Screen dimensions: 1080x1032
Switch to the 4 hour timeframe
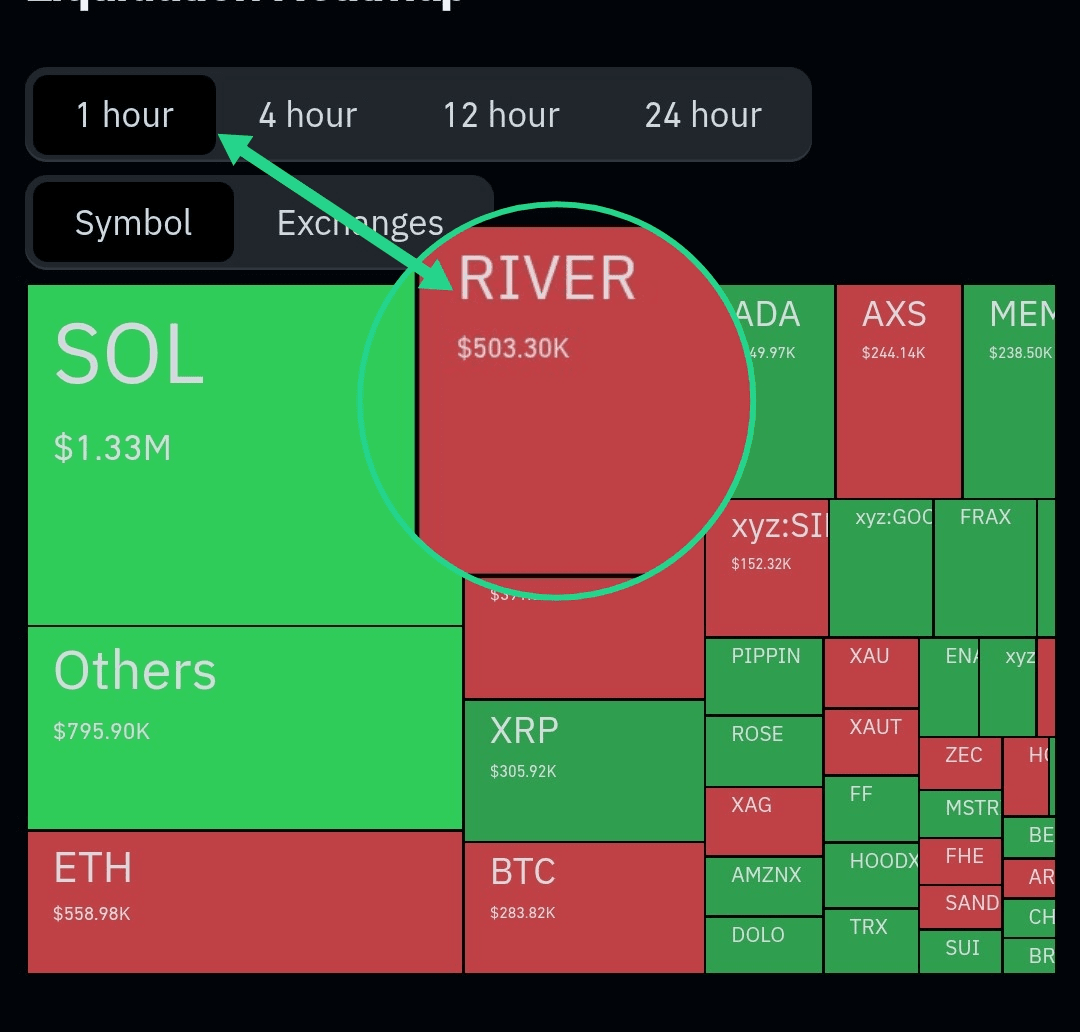(x=308, y=115)
